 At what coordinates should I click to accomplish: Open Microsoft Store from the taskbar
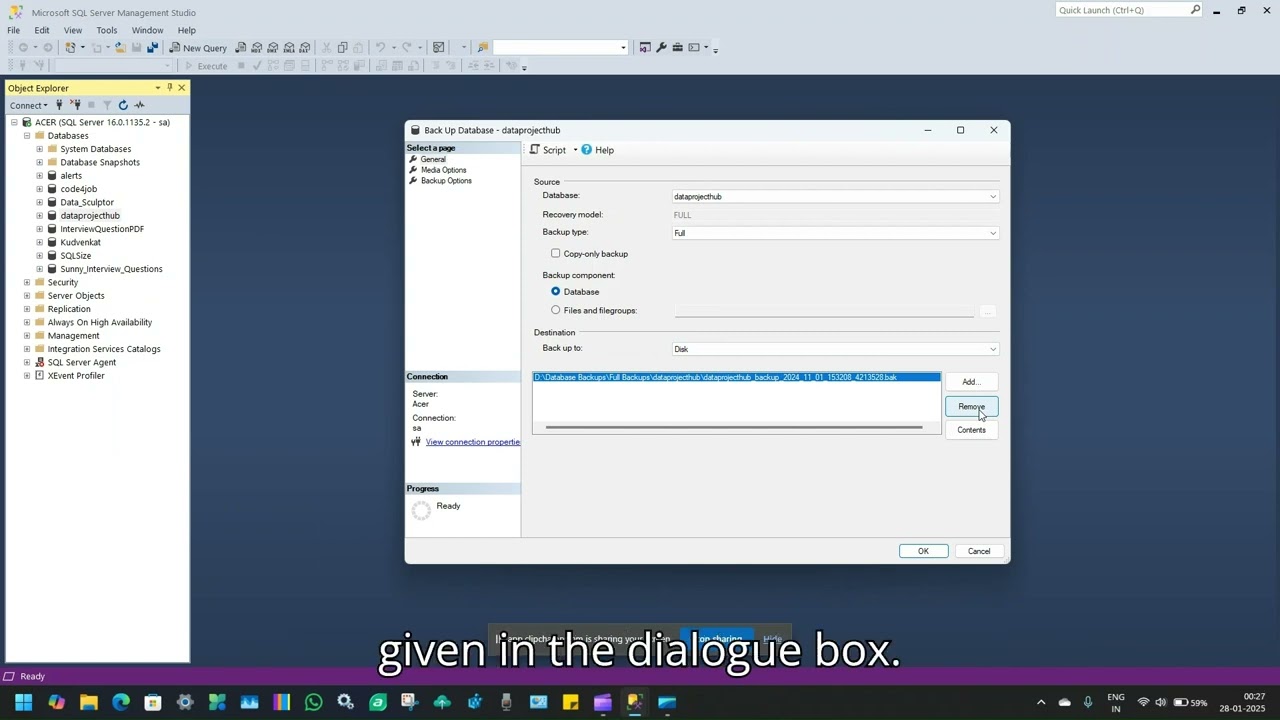pos(153,702)
